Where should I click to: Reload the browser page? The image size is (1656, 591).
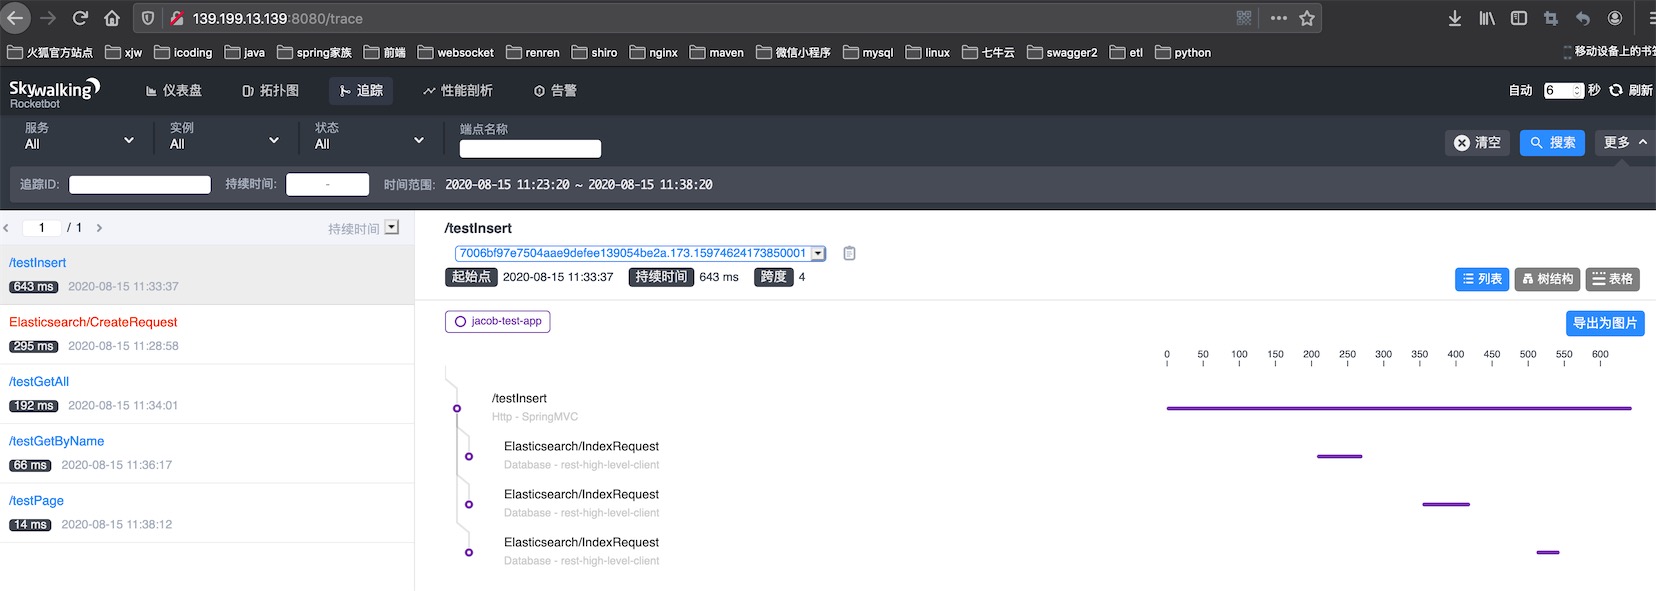(x=81, y=18)
